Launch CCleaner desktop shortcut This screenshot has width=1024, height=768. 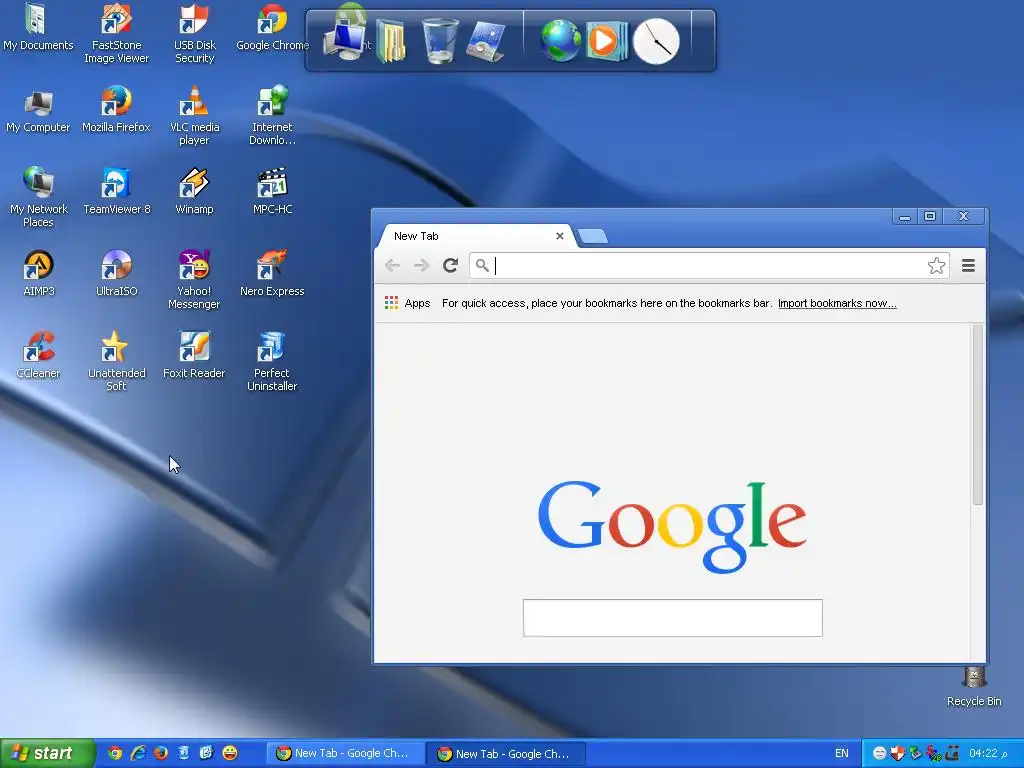pos(38,355)
